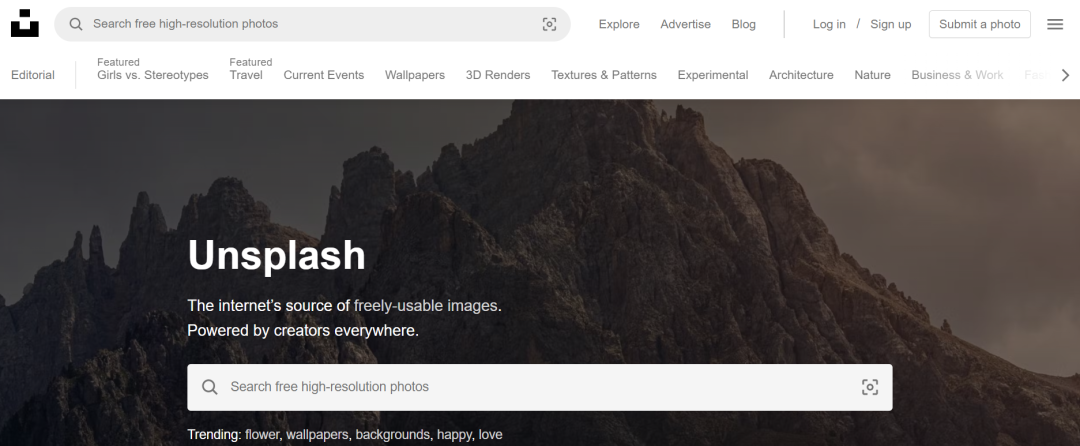Screen dimensions: 1080x446
Task: Click the 'Powered by creators everywhere.' text
Action: pos(302,330)
